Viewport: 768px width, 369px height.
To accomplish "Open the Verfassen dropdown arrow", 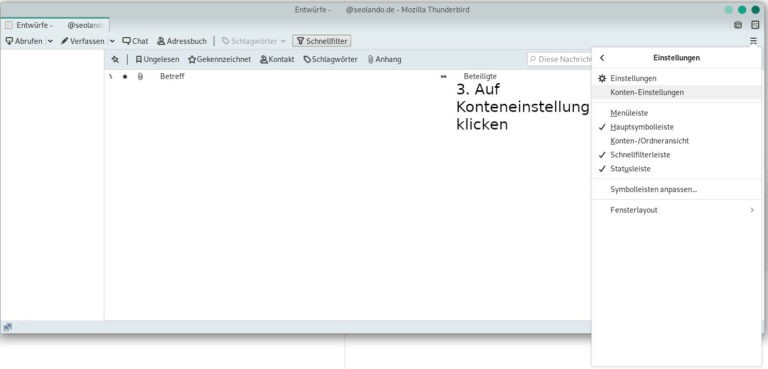I will click(112, 41).
